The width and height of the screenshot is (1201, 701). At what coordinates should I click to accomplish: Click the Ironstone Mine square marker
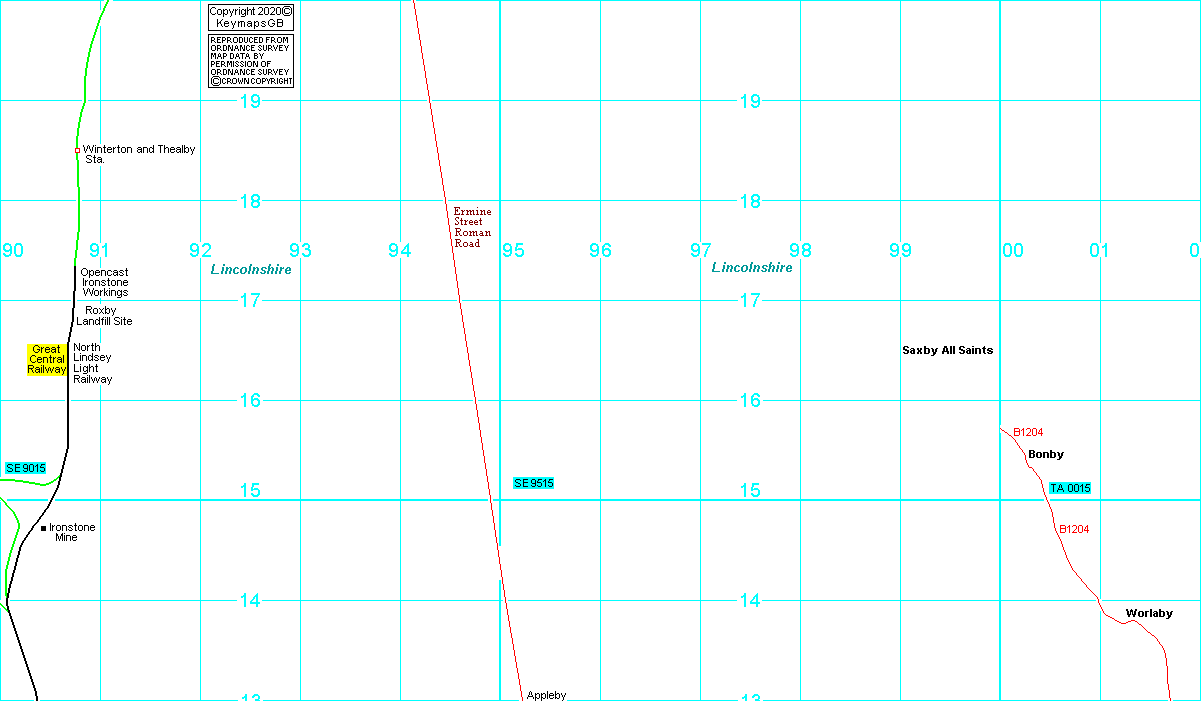pyautogui.click(x=44, y=528)
